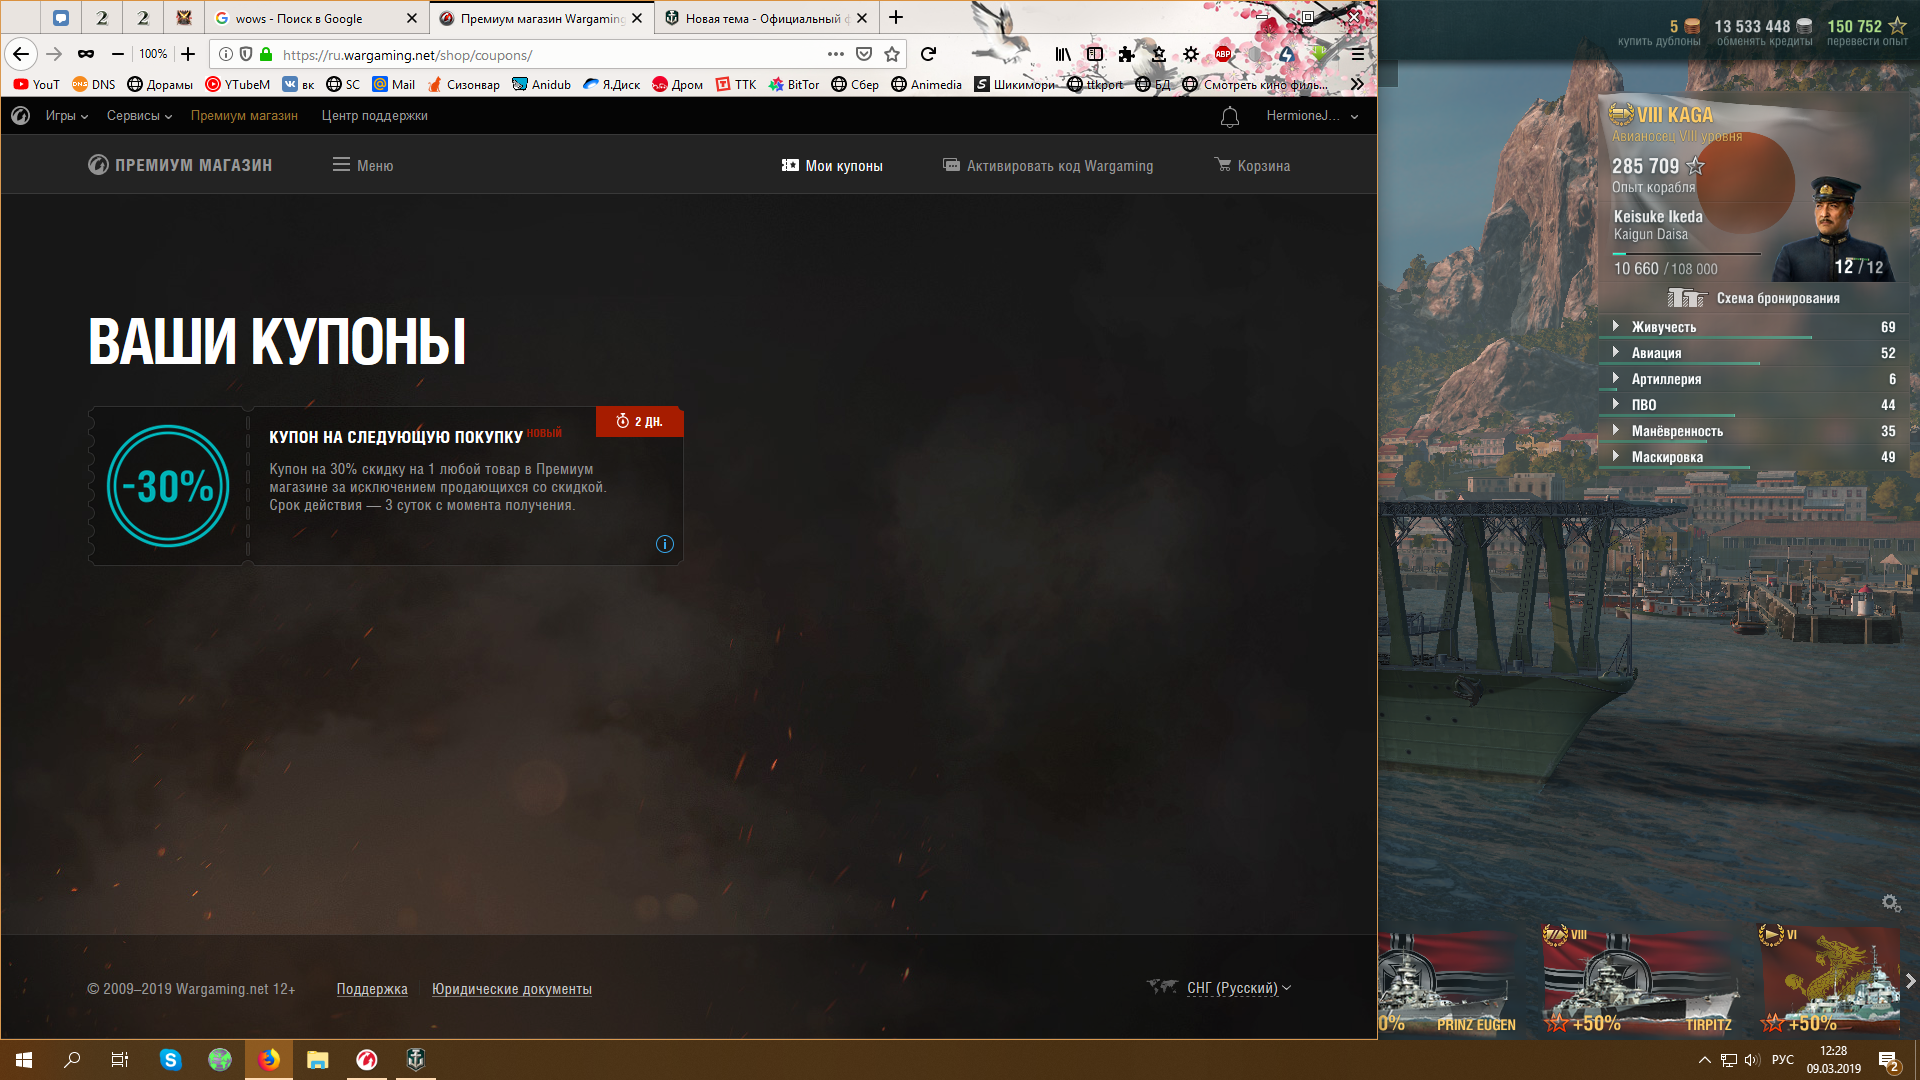Open the Firefox hamburger menu
The height and width of the screenshot is (1080, 1920).
(1357, 54)
